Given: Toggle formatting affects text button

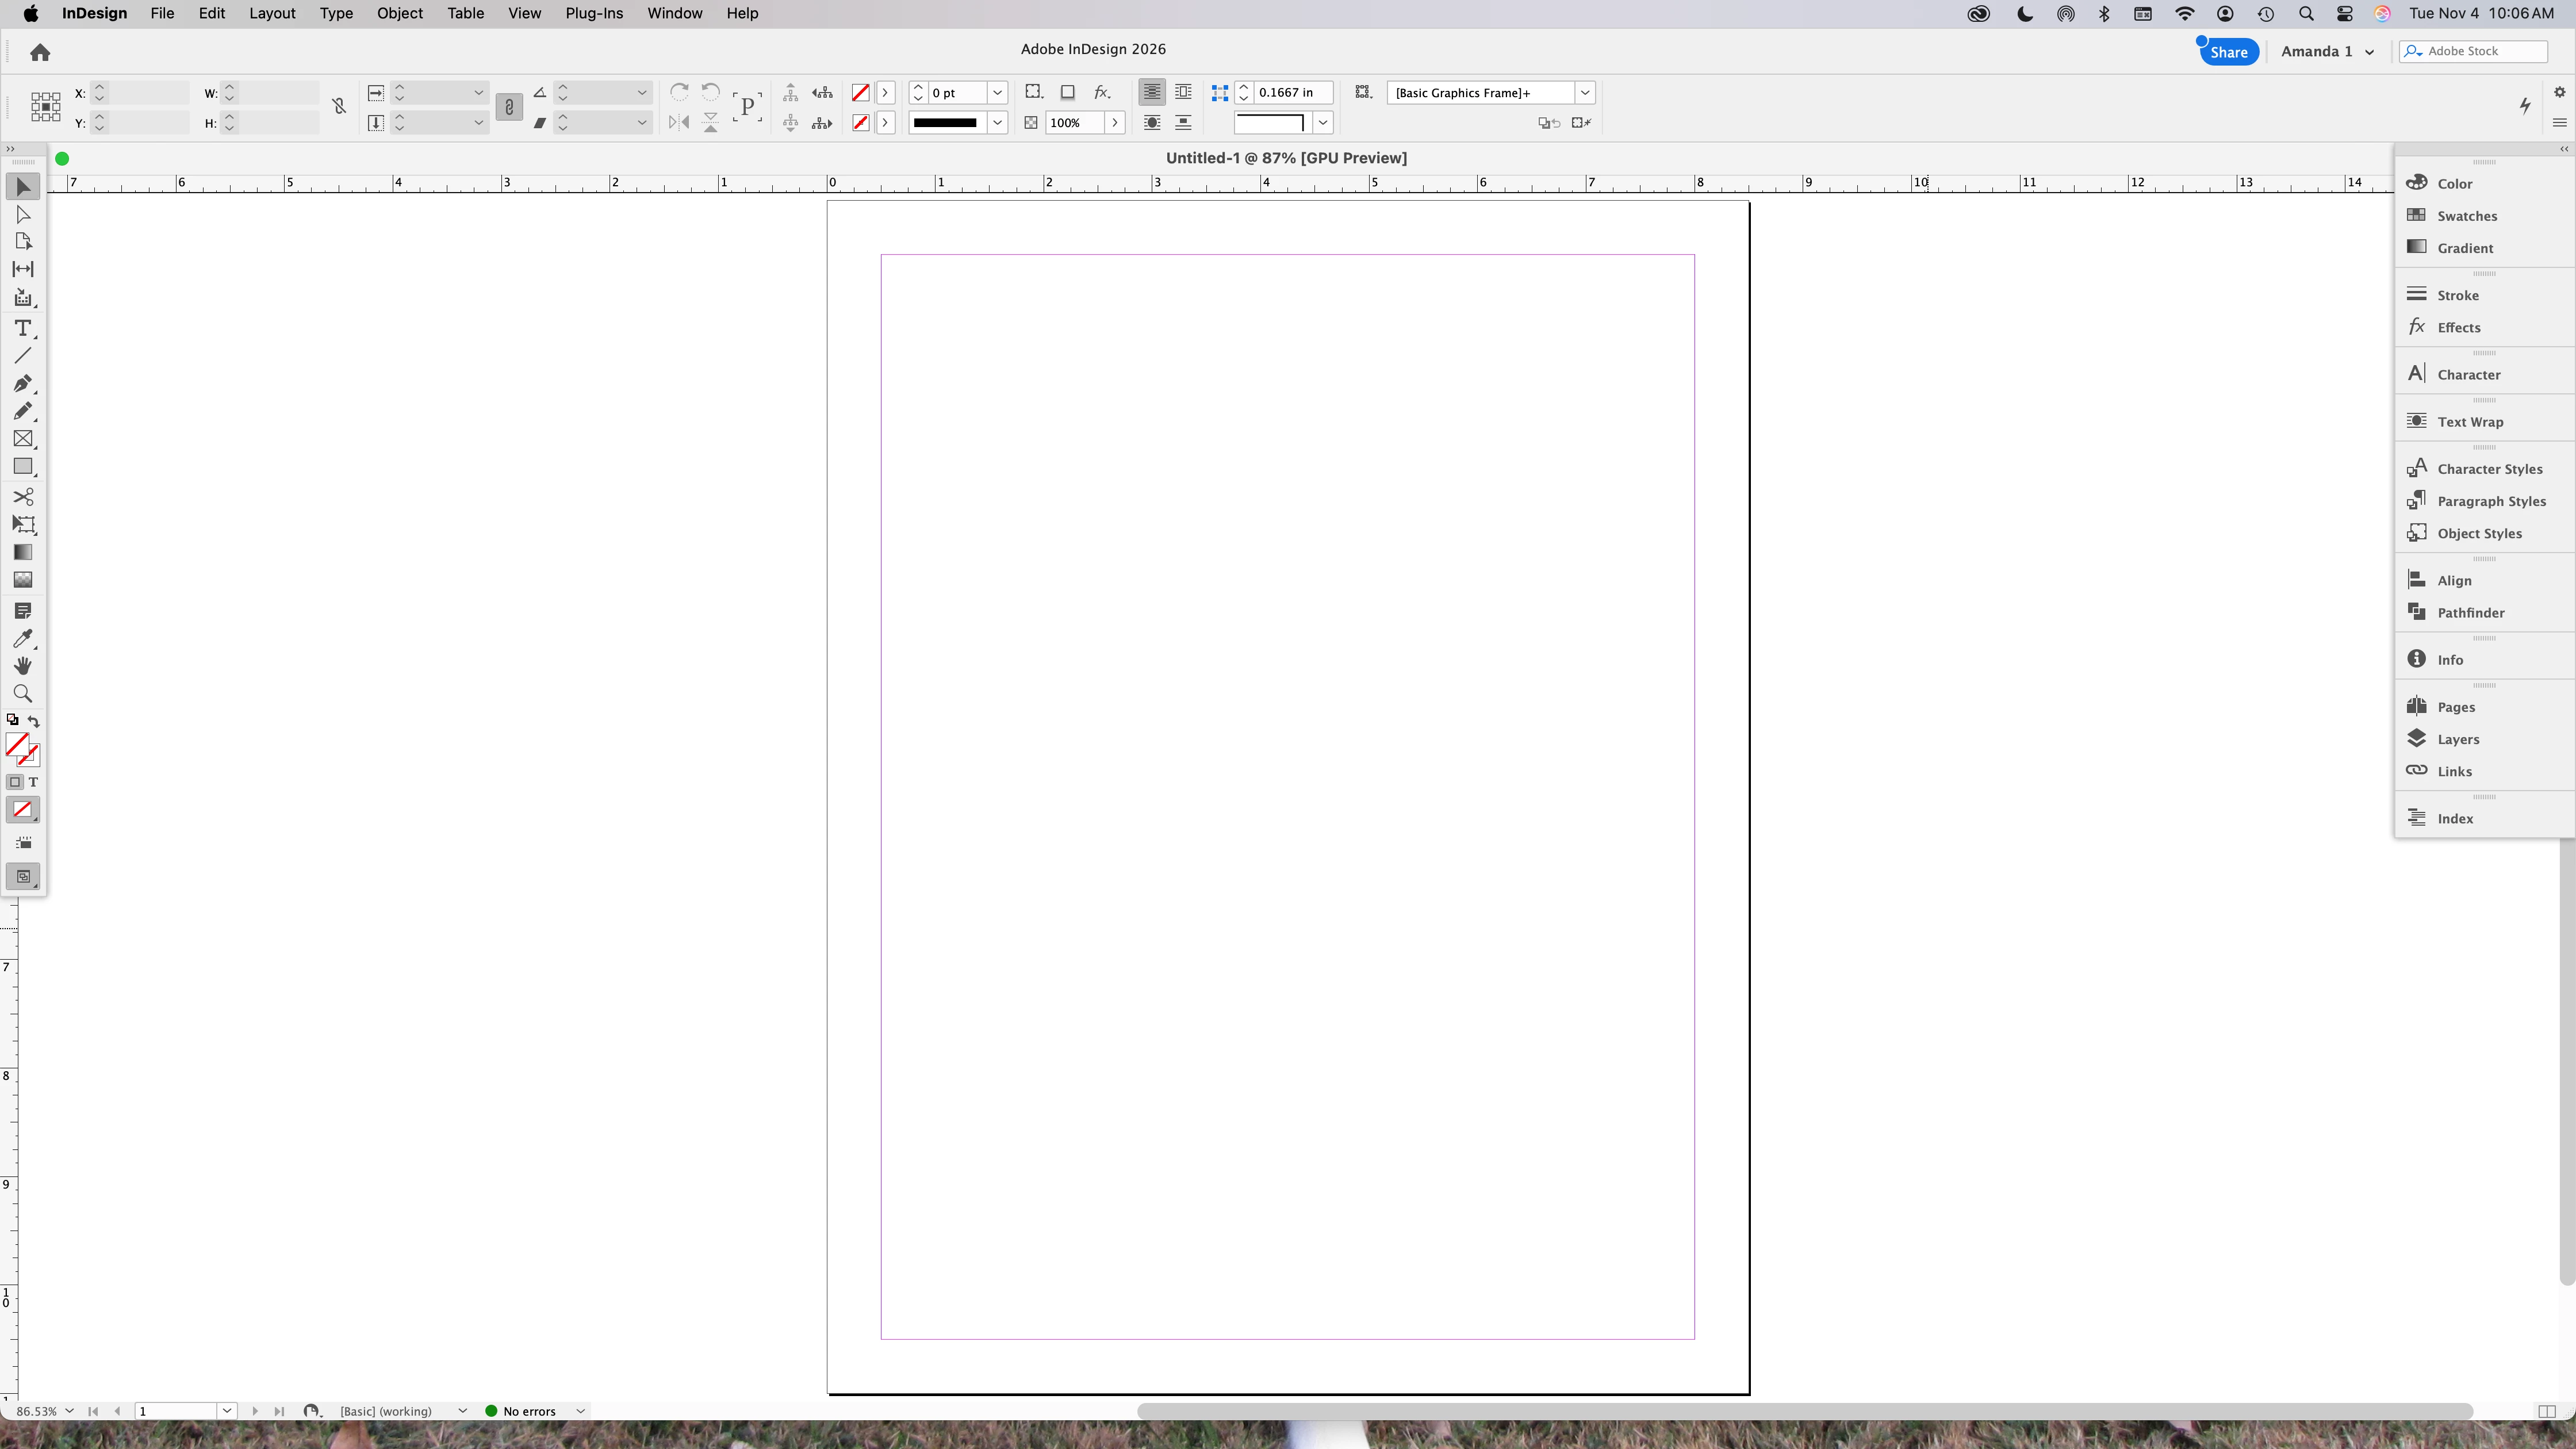Looking at the screenshot, I should click(x=33, y=783).
